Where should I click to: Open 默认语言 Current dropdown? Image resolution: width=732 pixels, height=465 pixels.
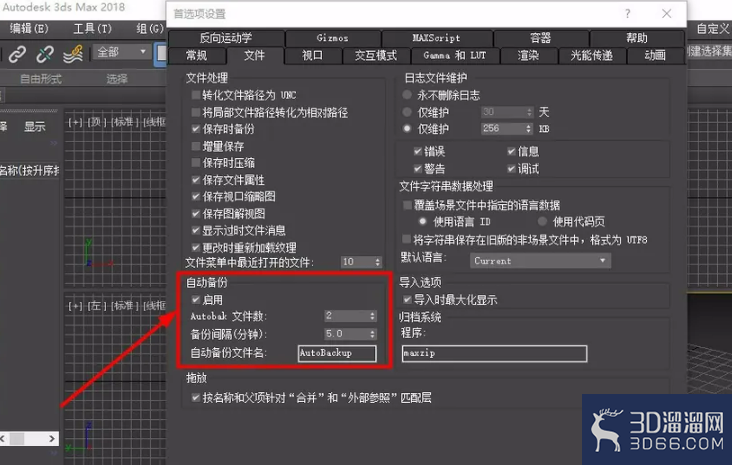[540, 261]
